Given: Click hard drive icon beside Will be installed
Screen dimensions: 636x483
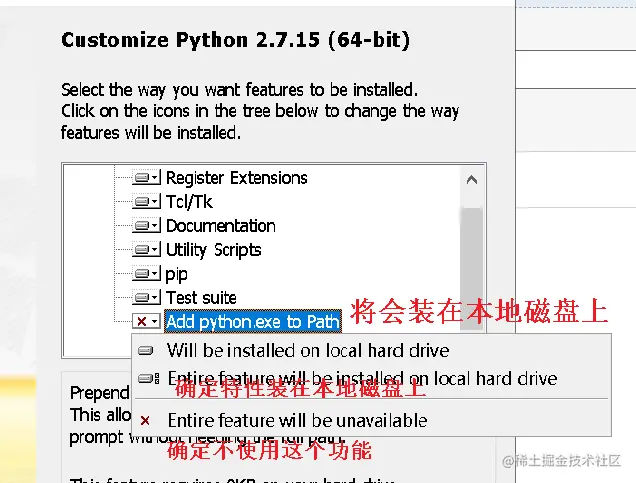Looking at the screenshot, I should click(146, 350).
